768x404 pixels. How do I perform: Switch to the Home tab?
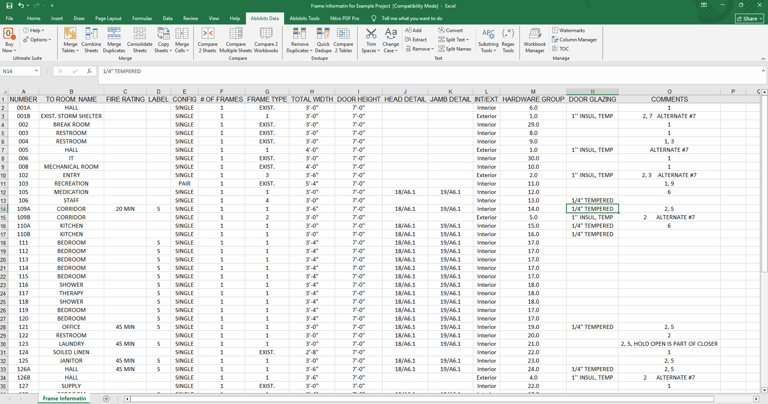(x=33, y=18)
